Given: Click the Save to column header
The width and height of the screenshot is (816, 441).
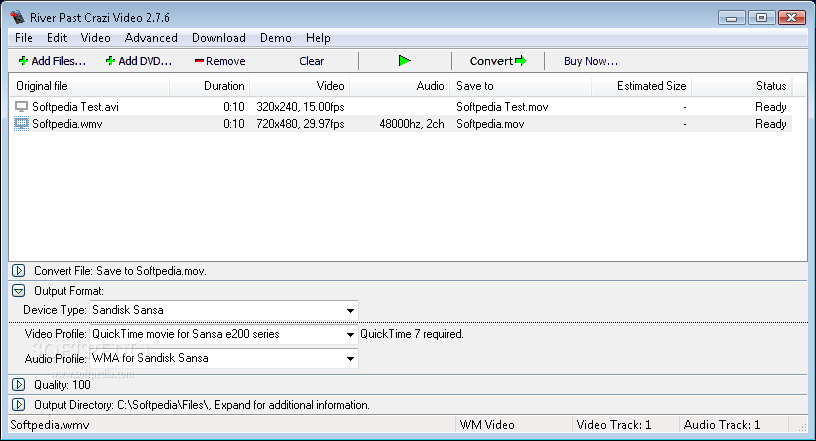Looking at the screenshot, I should pyautogui.click(x=520, y=86).
